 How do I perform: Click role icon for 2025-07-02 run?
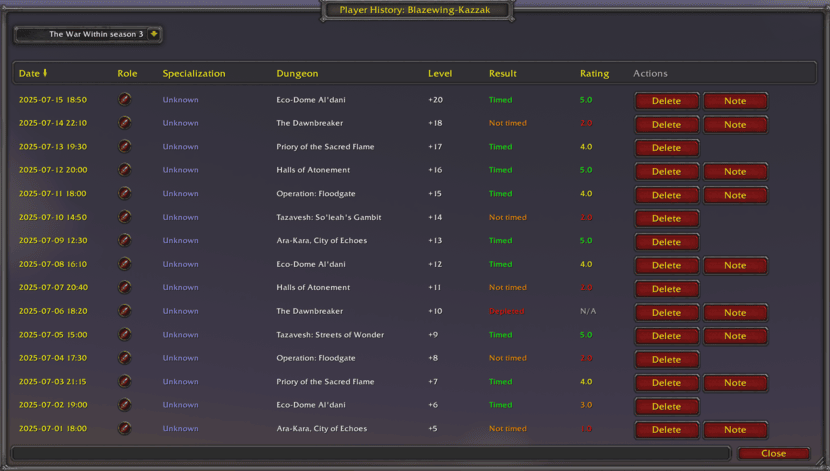point(124,405)
